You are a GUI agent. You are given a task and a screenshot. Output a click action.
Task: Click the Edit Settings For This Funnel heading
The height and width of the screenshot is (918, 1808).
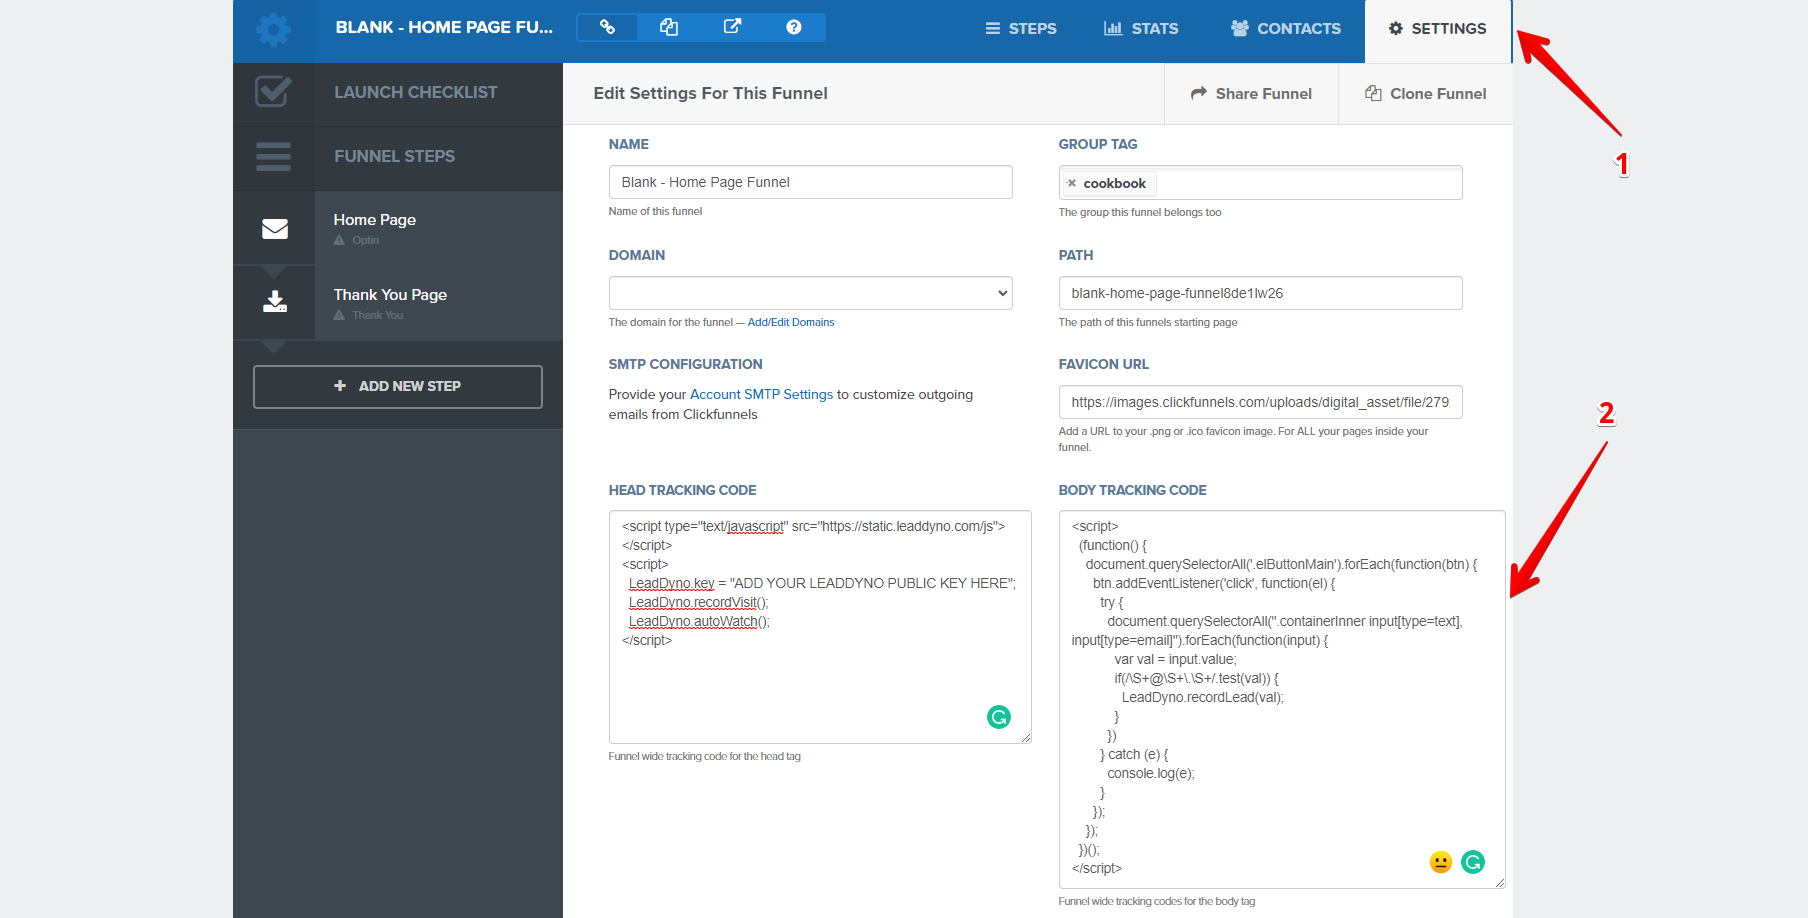coord(711,93)
